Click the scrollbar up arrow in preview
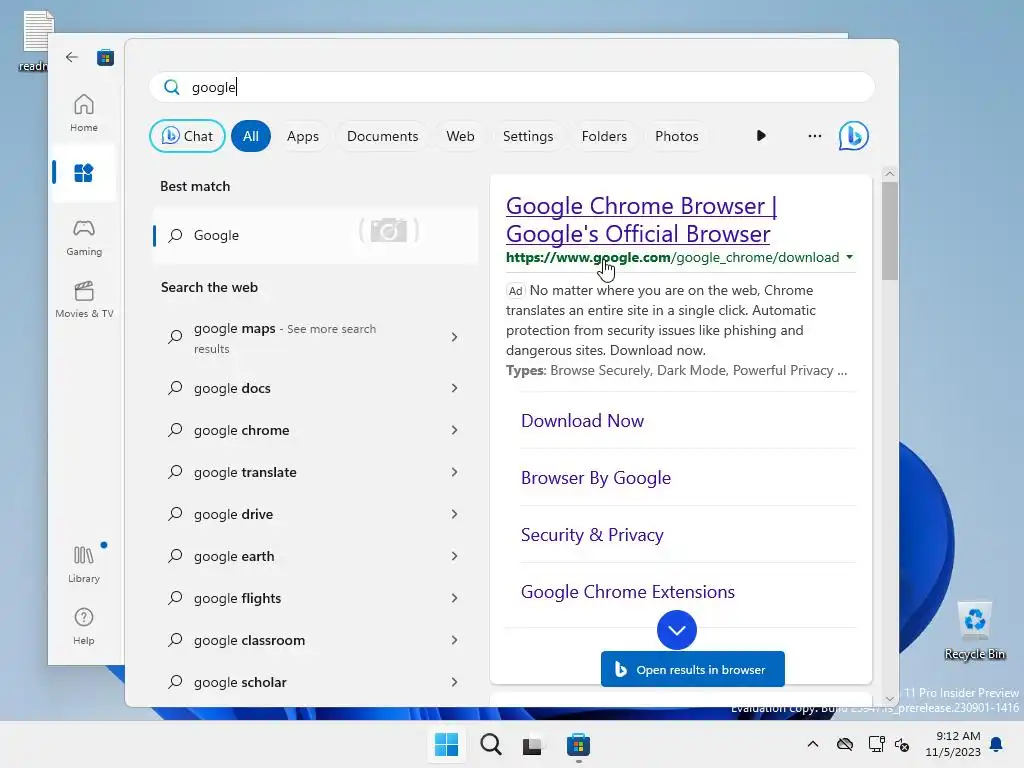The image size is (1024, 768). (889, 174)
